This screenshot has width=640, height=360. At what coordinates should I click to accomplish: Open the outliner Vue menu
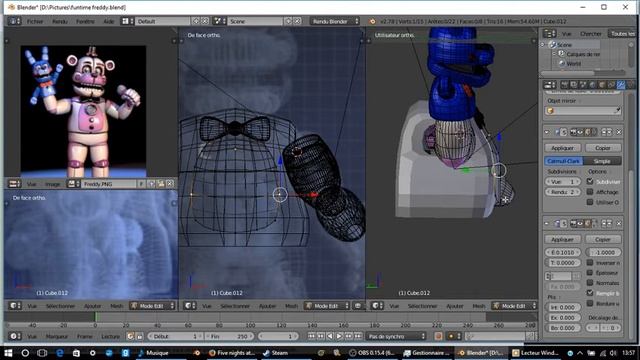click(567, 34)
